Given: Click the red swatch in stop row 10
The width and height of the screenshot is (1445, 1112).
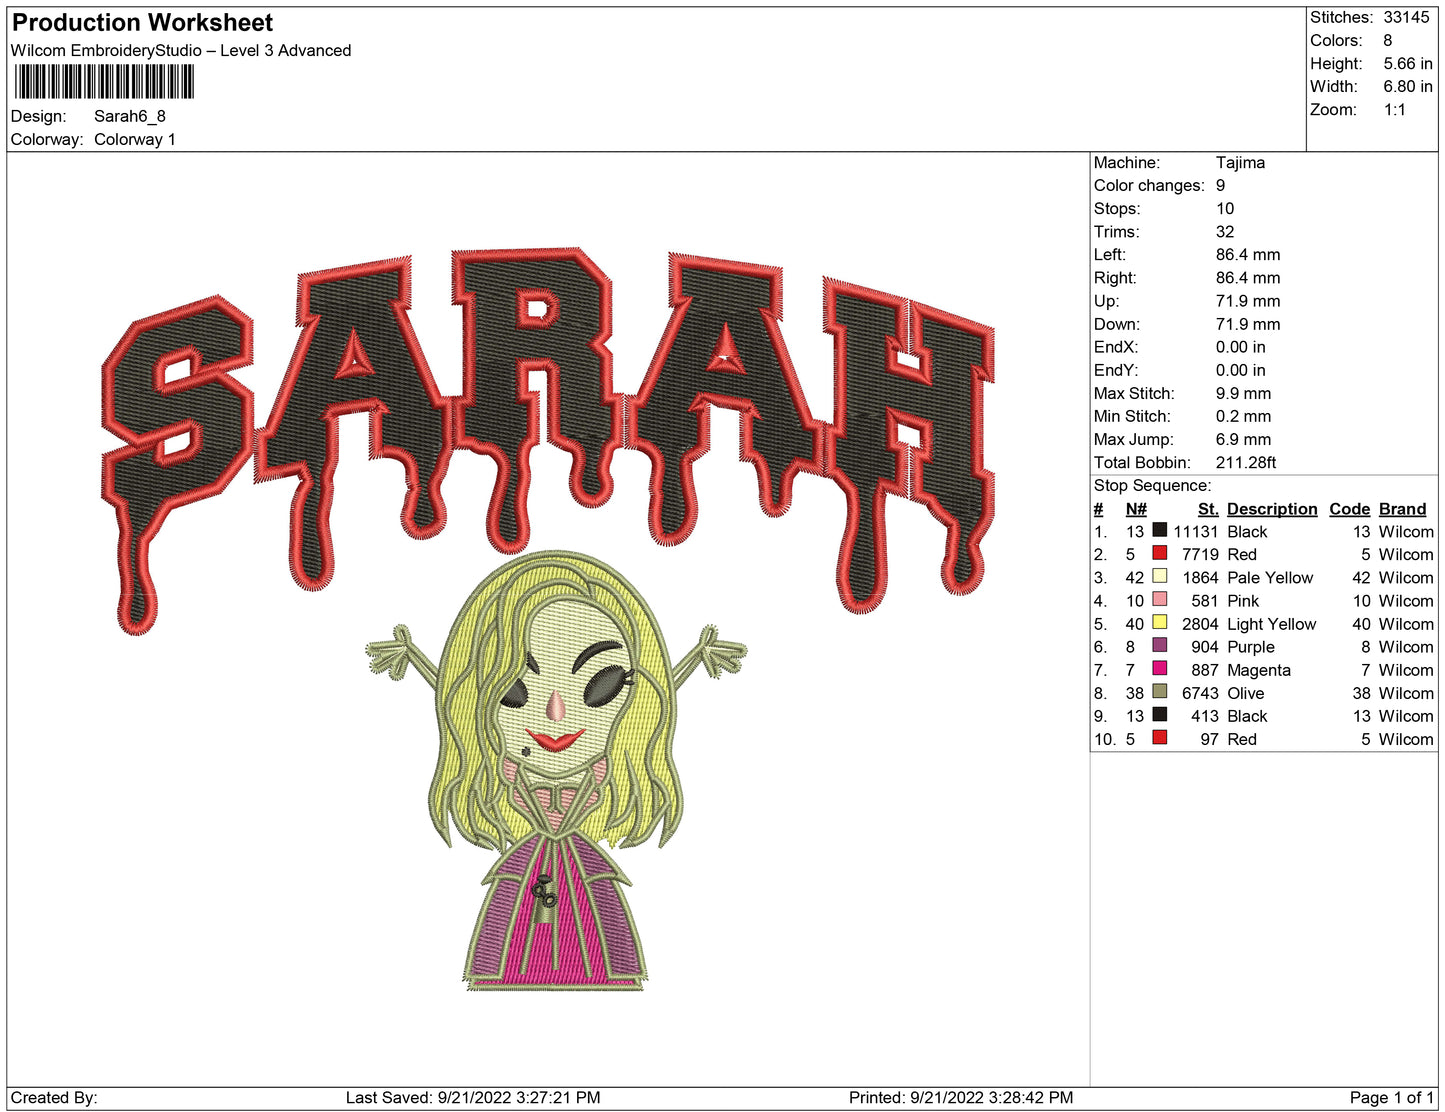Looking at the screenshot, I should point(1160,737).
